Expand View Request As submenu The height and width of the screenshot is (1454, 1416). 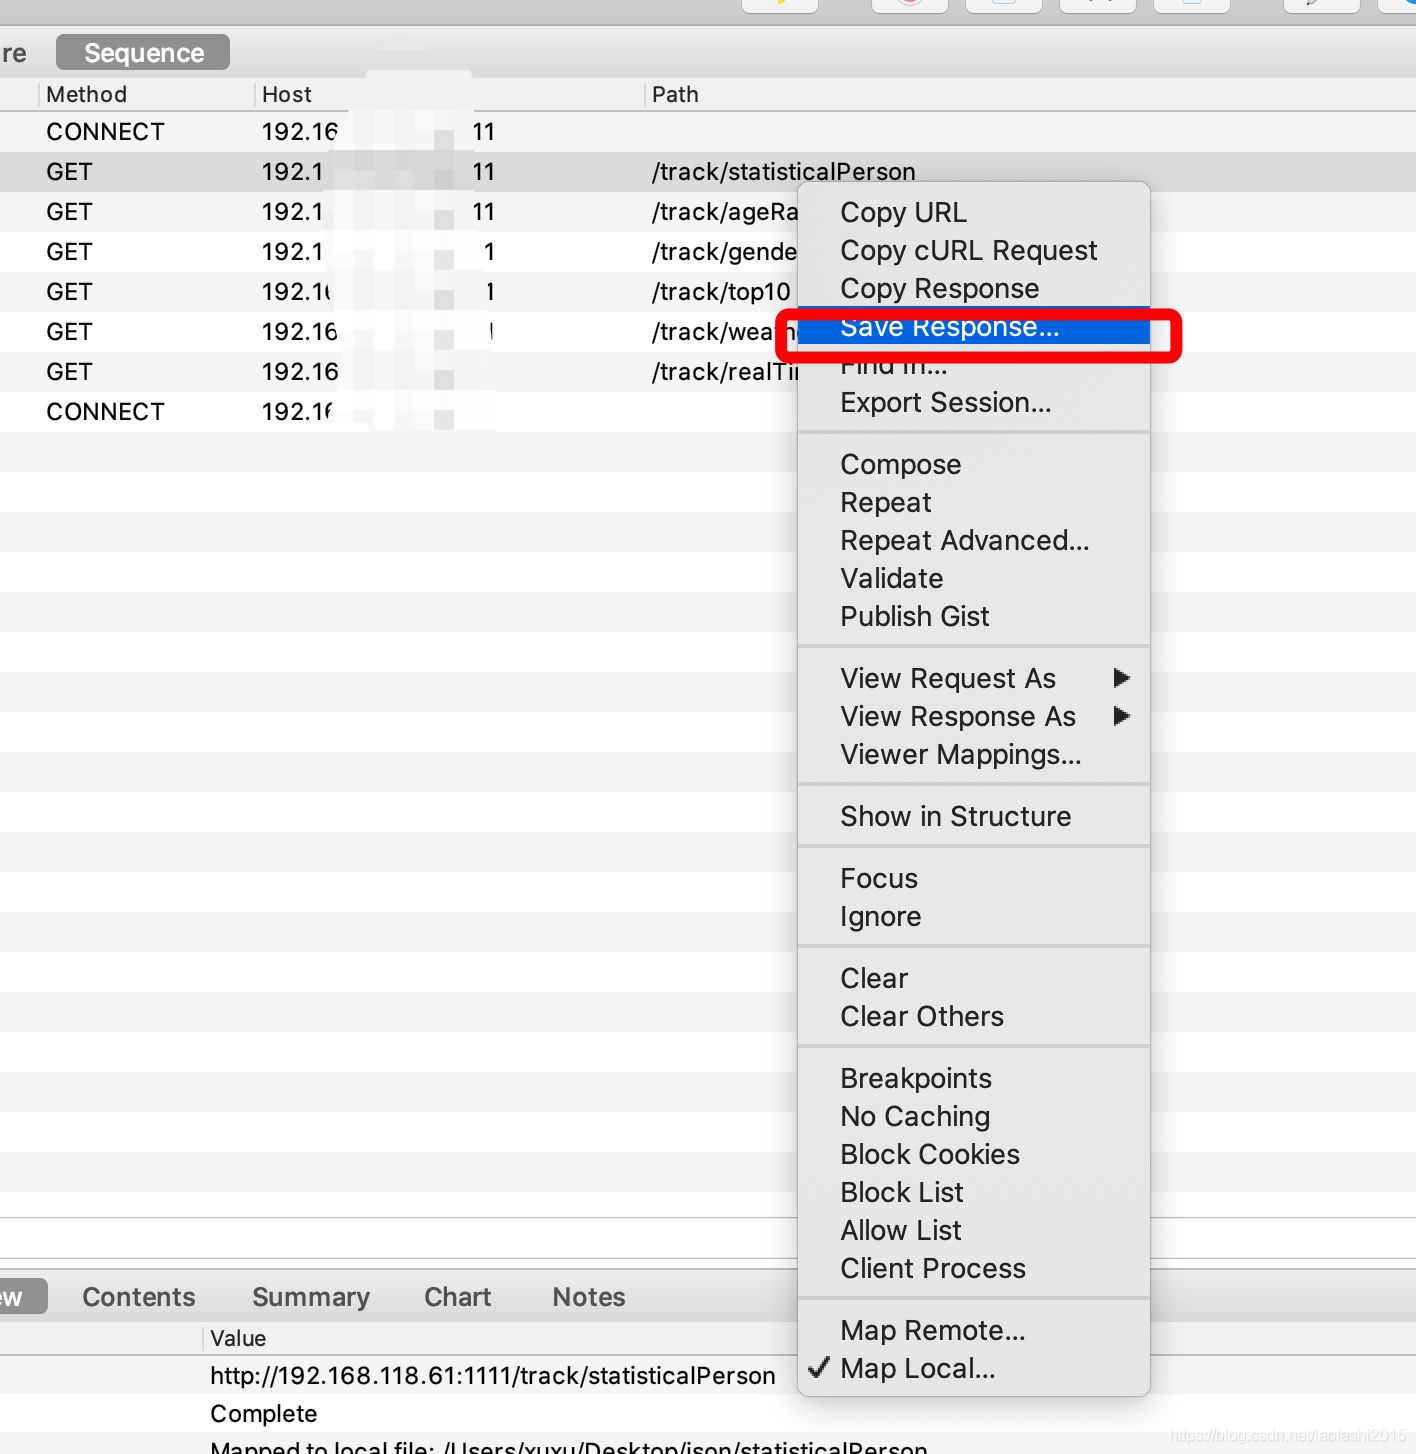[974, 679]
